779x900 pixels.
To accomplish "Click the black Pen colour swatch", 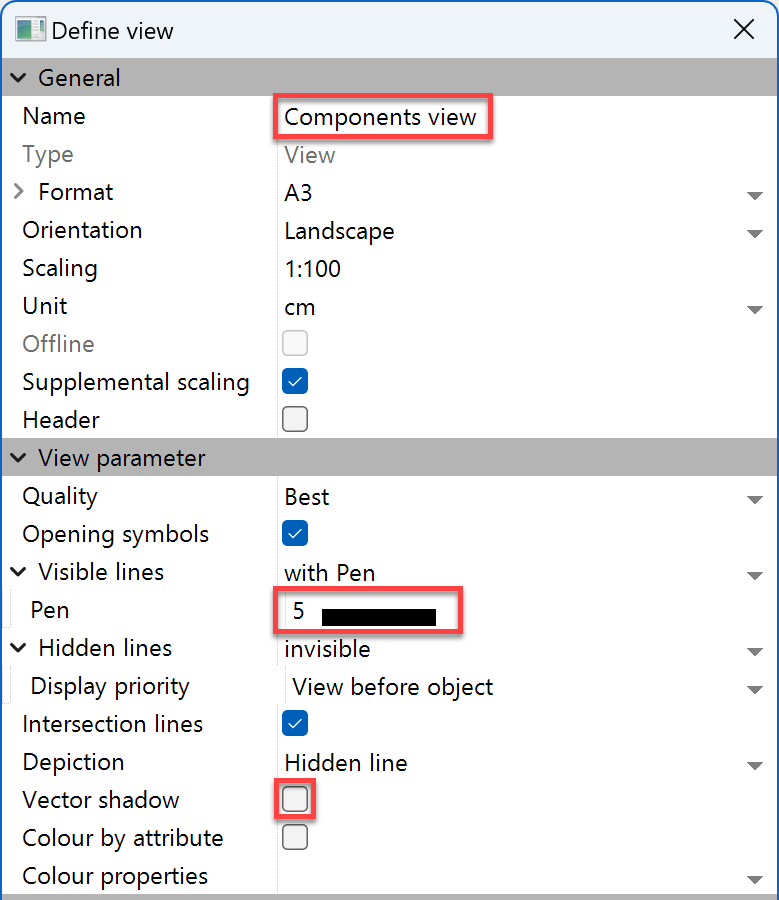I will 379,616.
